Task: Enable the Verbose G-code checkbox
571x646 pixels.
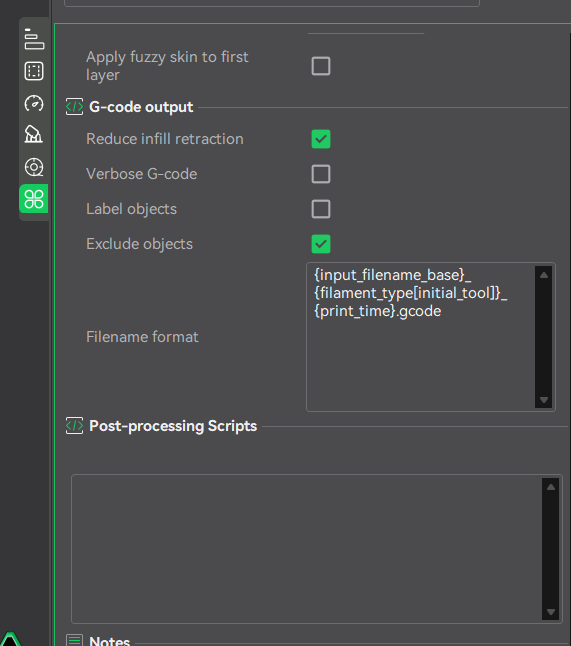Action: 321,174
